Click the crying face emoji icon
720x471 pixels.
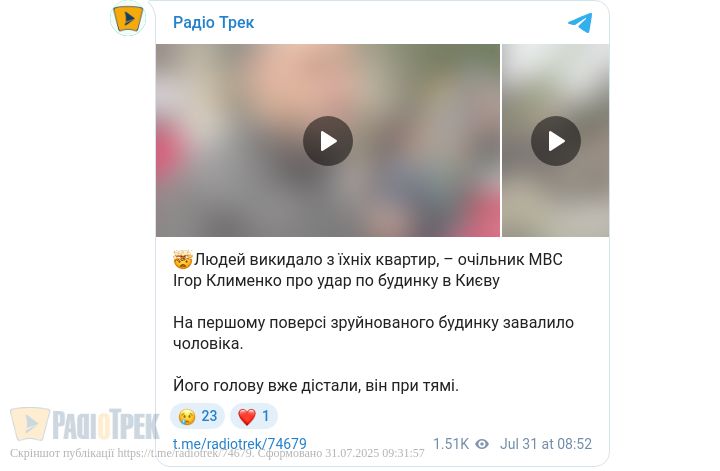pyautogui.click(x=187, y=416)
